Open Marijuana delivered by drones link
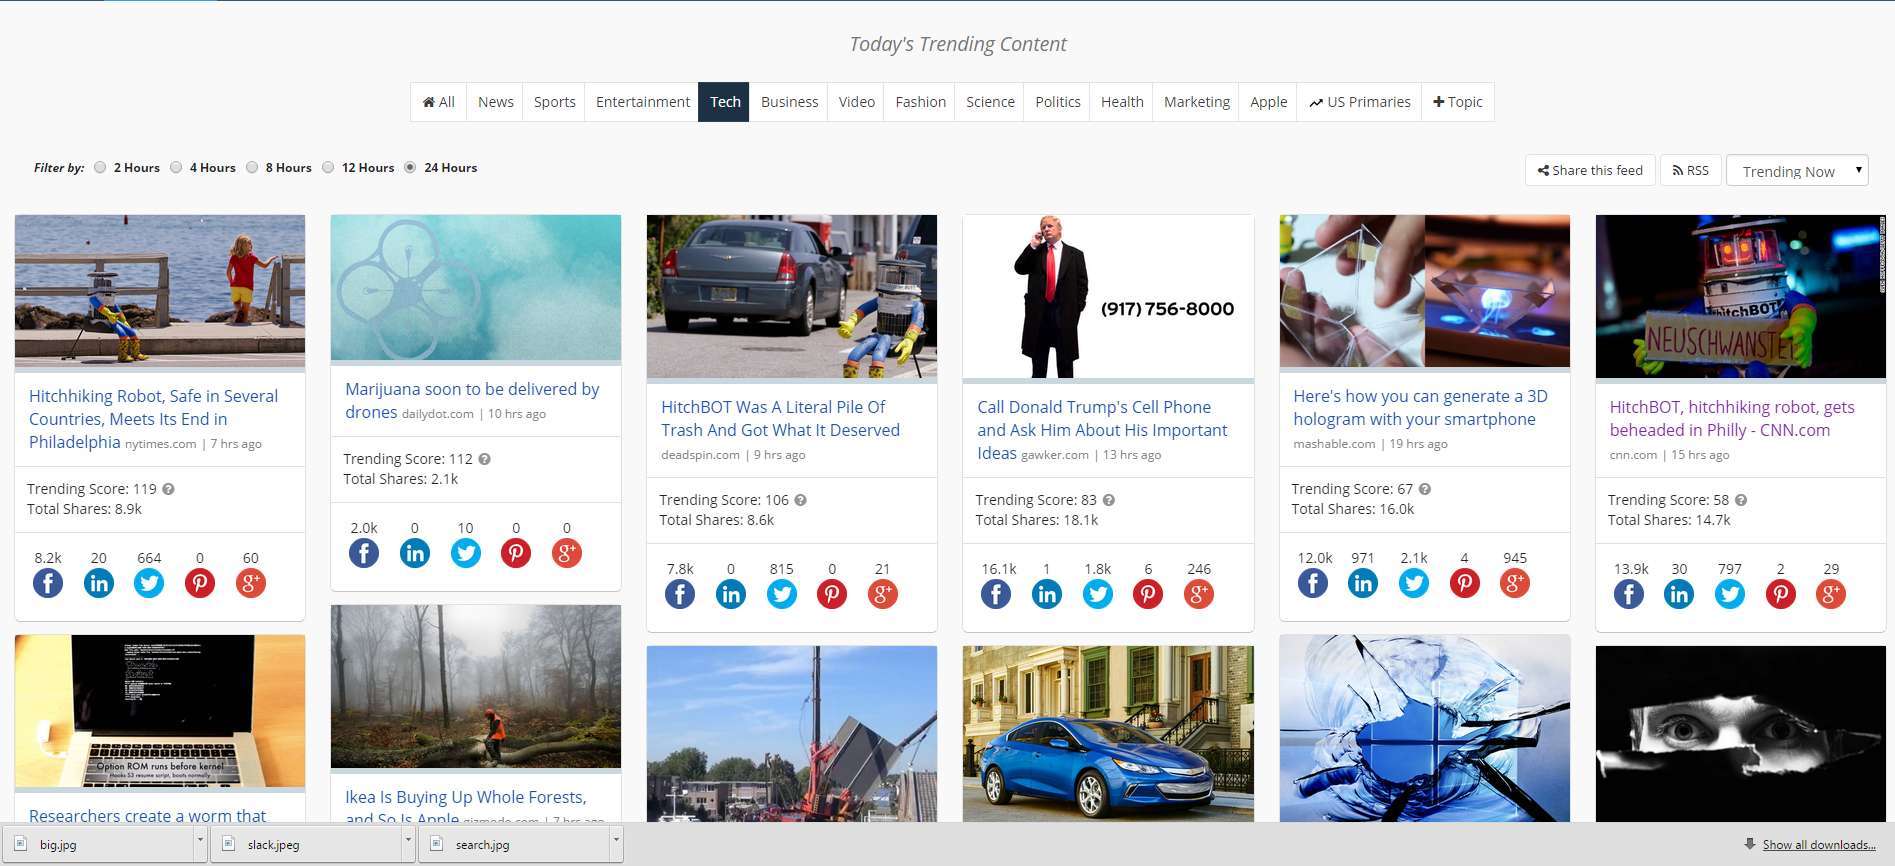The height and width of the screenshot is (866, 1895). [472, 400]
